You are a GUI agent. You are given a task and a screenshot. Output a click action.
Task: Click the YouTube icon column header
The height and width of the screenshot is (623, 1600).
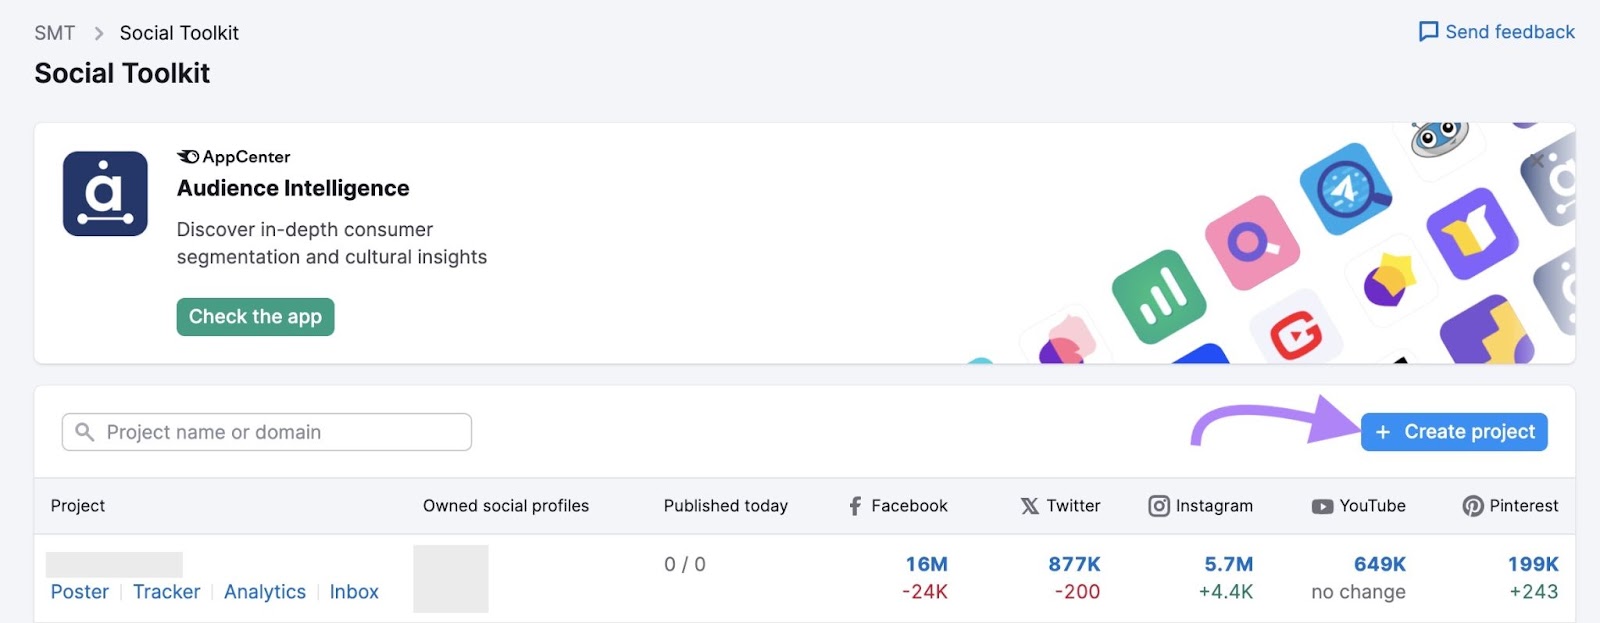[1321, 506]
